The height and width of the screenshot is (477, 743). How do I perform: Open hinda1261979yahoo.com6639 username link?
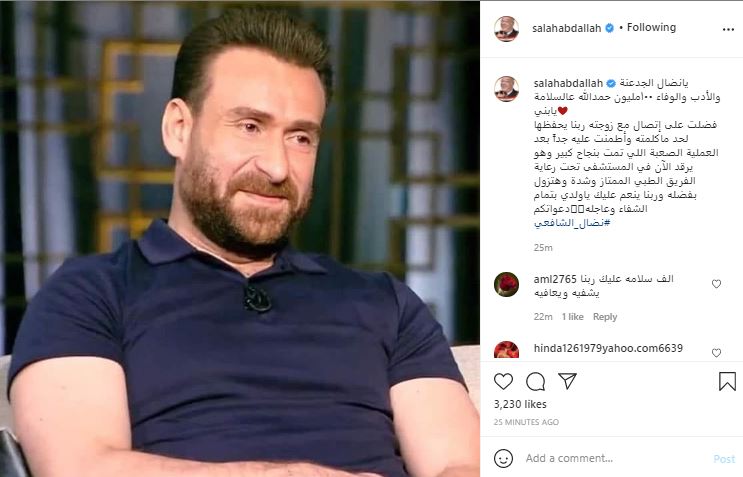[x=608, y=348]
